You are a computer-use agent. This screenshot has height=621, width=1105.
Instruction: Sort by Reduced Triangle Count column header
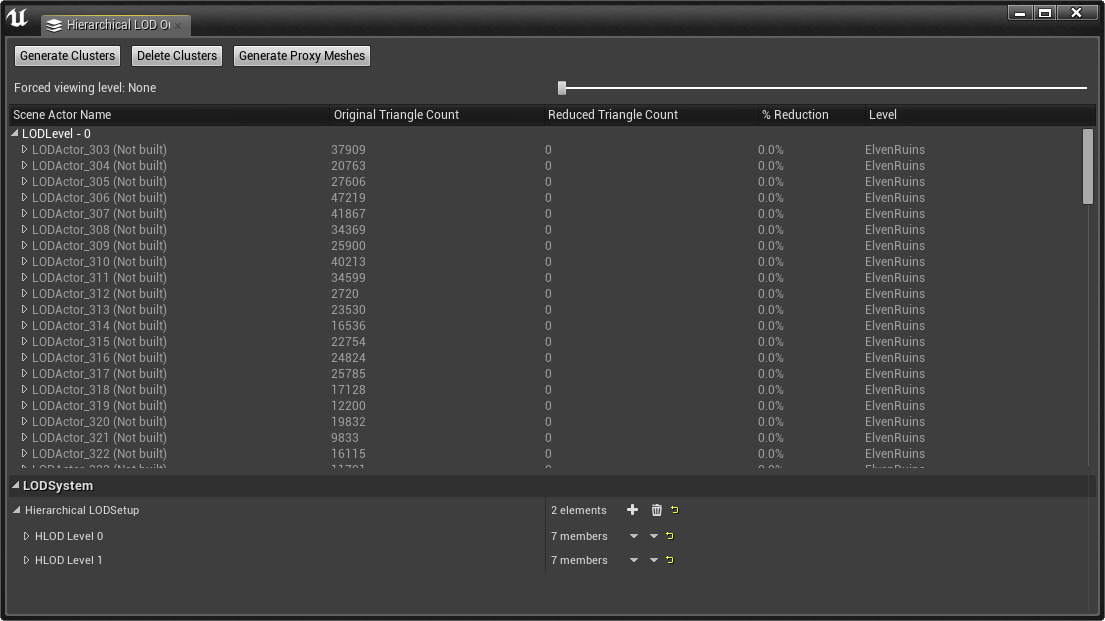[x=651, y=114]
